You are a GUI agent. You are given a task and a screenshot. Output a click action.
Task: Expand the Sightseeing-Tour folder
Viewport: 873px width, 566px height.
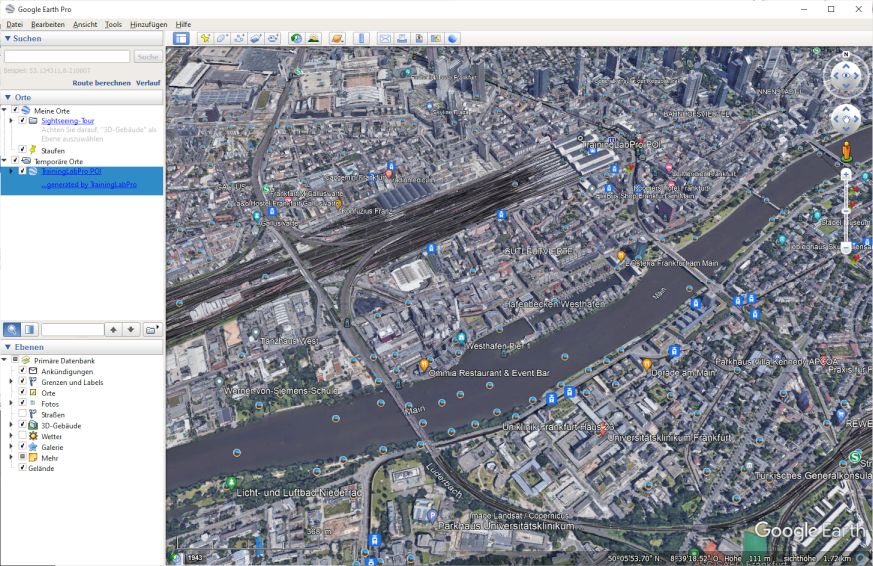(11, 120)
